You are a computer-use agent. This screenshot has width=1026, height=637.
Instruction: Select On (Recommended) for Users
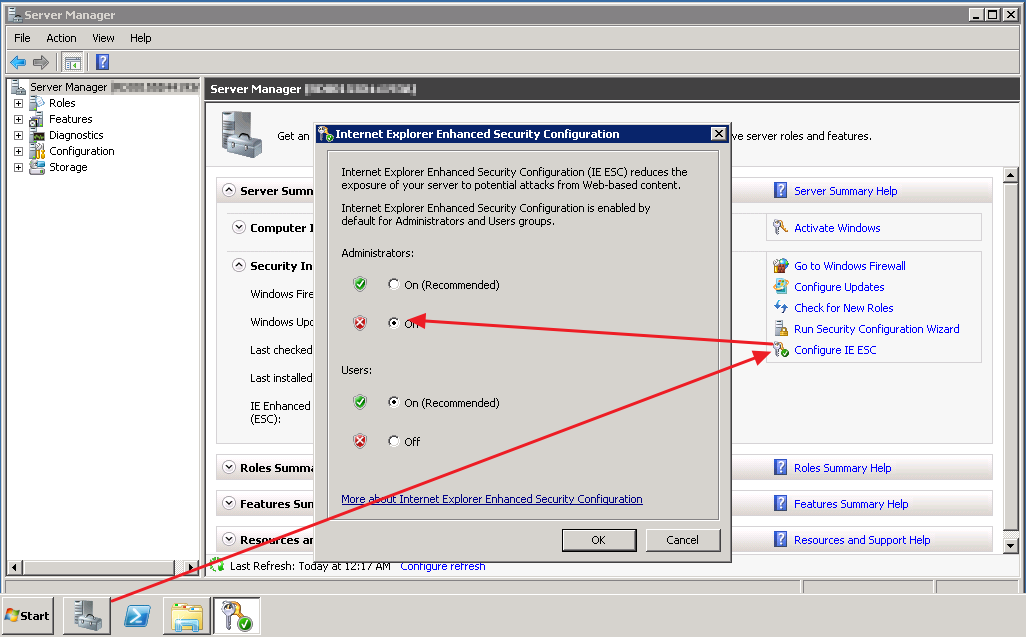coord(393,402)
